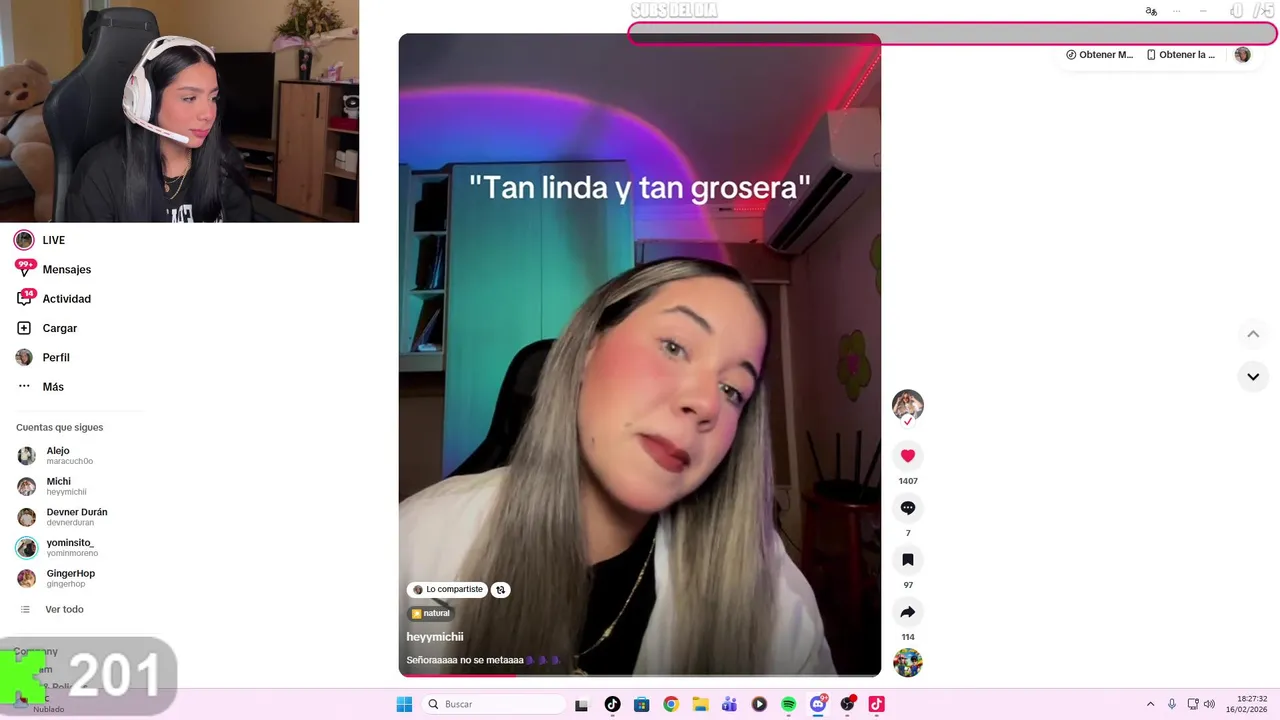Click the Mensajes icon with 99+ badge
Image resolution: width=1280 pixels, height=720 pixels.
[x=24, y=268]
